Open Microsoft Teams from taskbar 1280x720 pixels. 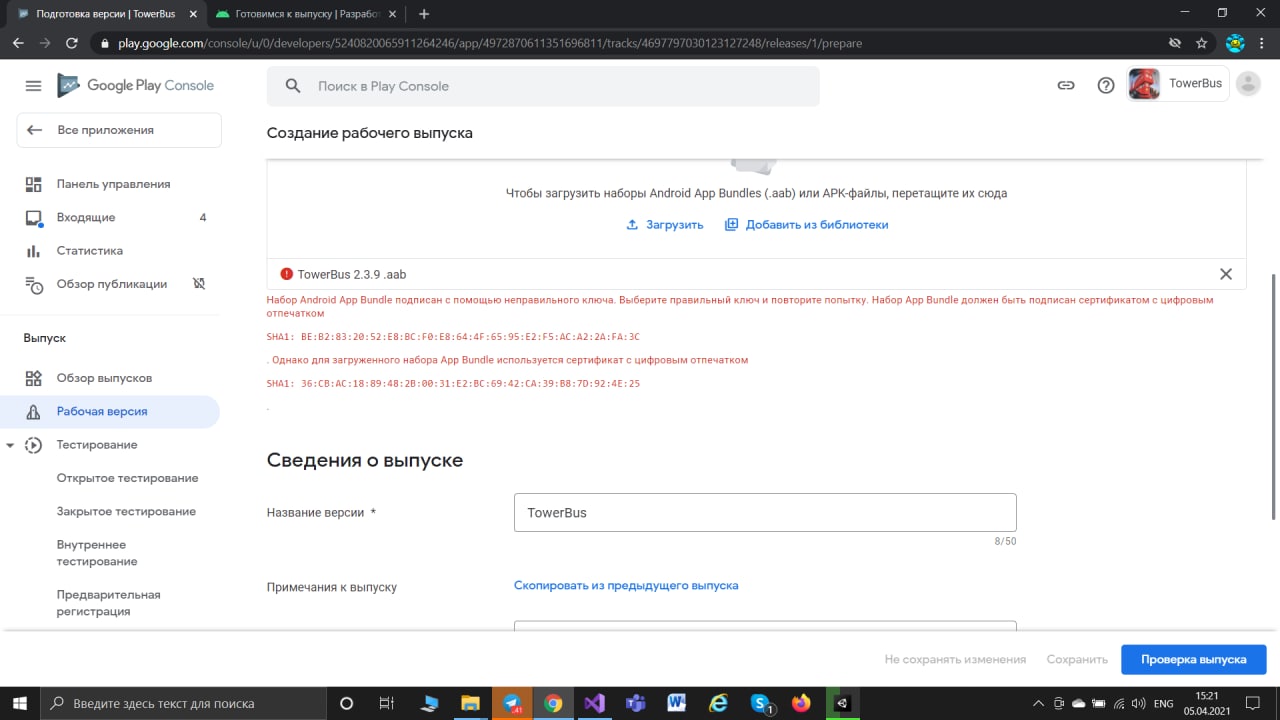[635, 703]
